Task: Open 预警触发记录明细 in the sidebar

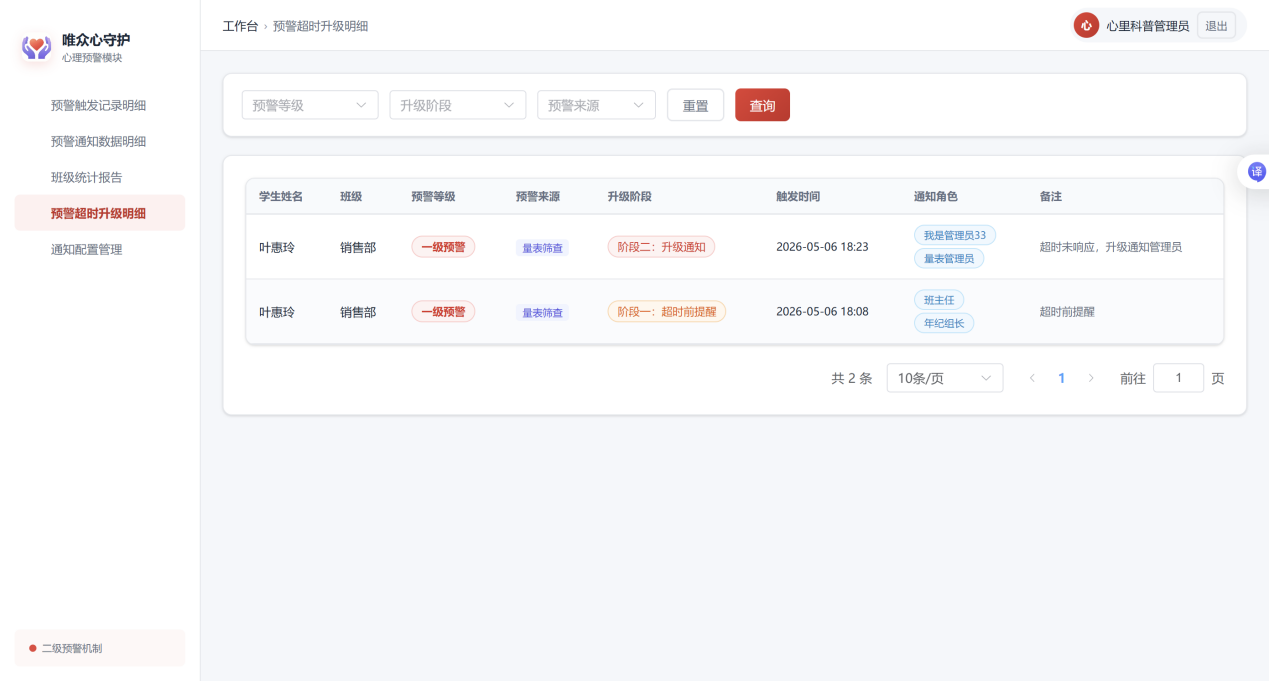Action: [99, 105]
